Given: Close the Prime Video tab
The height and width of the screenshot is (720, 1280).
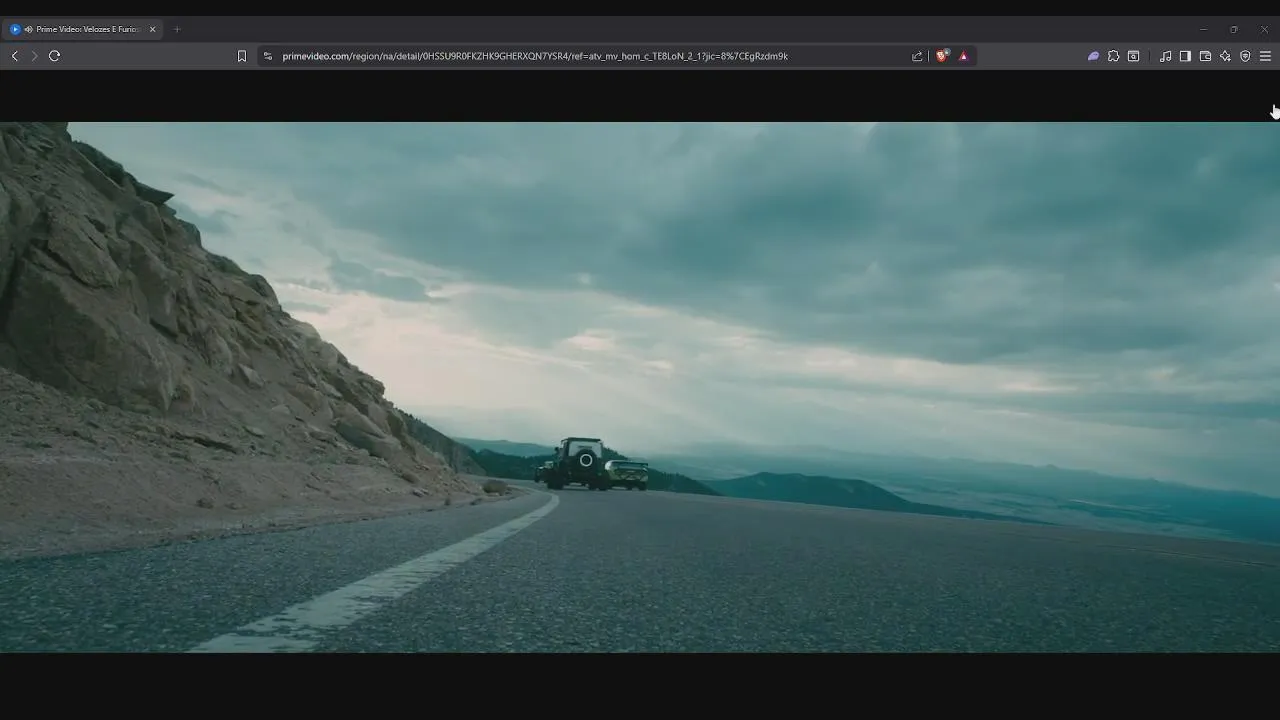Looking at the screenshot, I should coord(152,29).
